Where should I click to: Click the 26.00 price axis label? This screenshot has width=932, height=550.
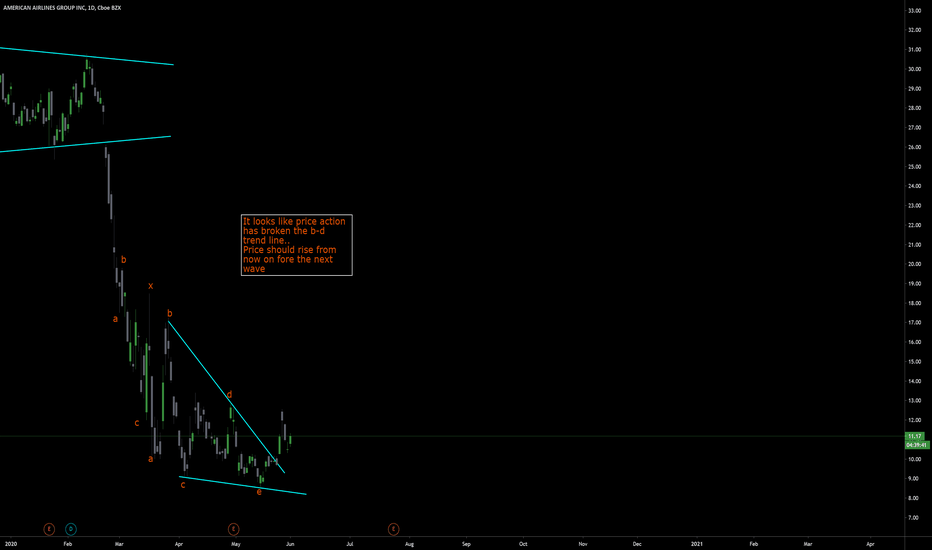pos(914,147)
